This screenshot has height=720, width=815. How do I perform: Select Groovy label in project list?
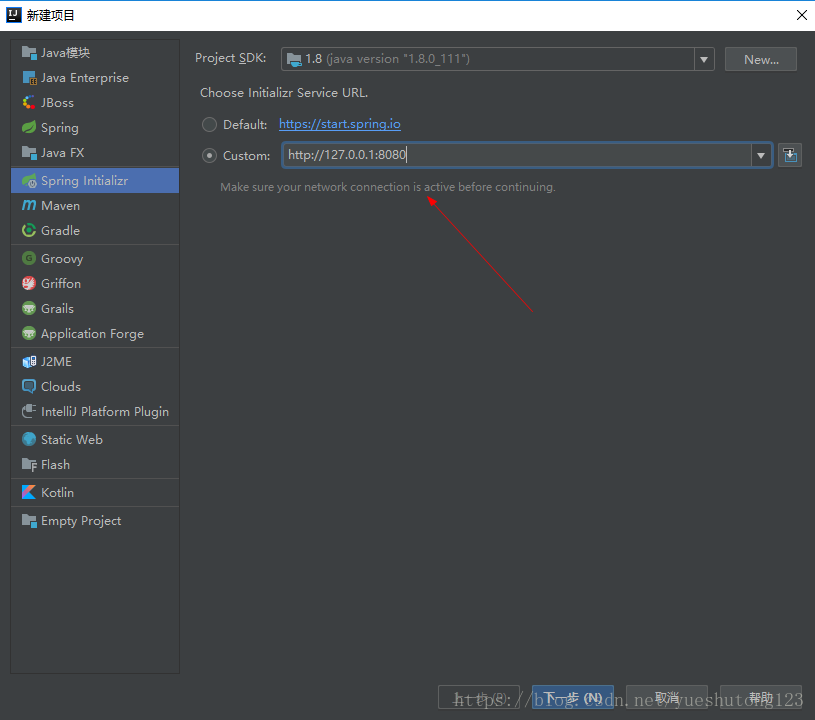[x=62, y=259]
